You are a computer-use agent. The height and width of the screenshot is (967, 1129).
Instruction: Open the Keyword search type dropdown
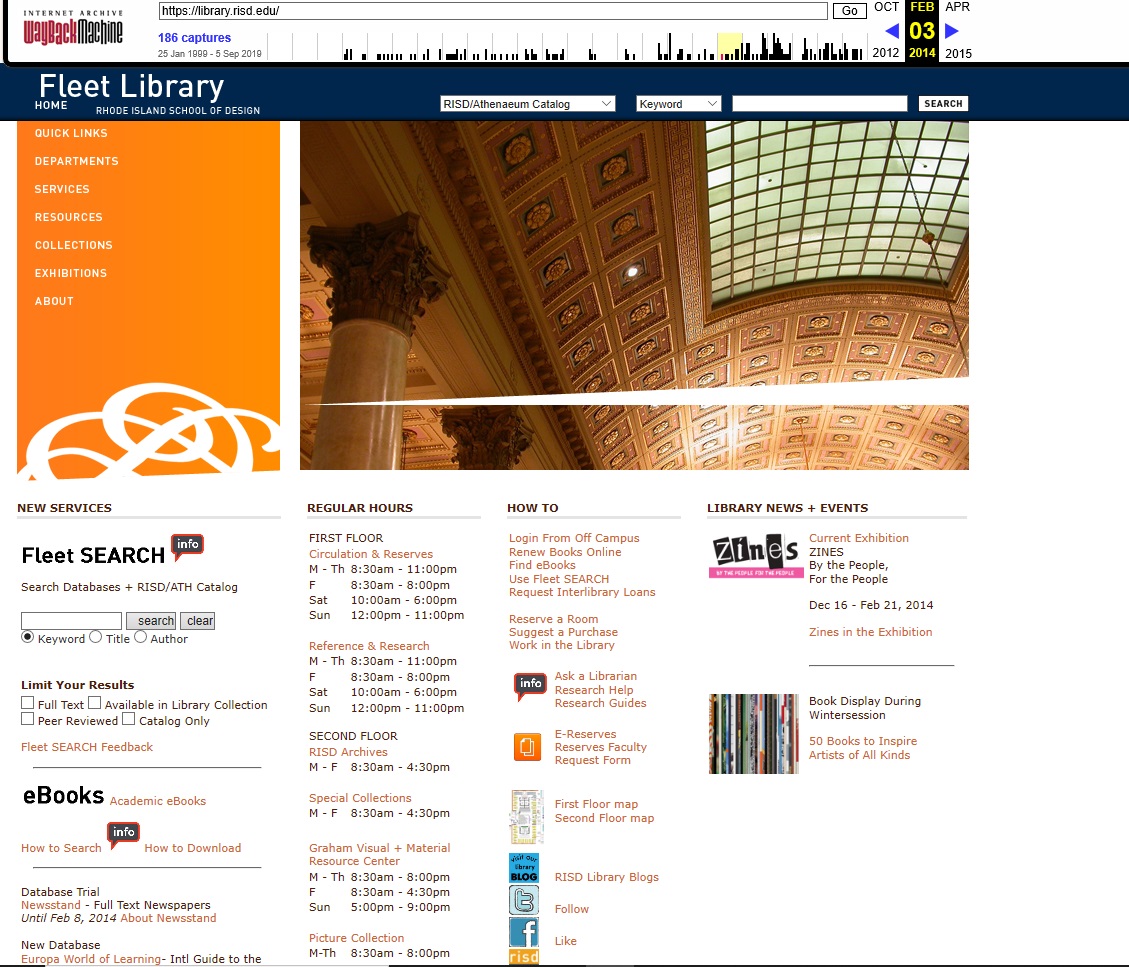[678, 104]
